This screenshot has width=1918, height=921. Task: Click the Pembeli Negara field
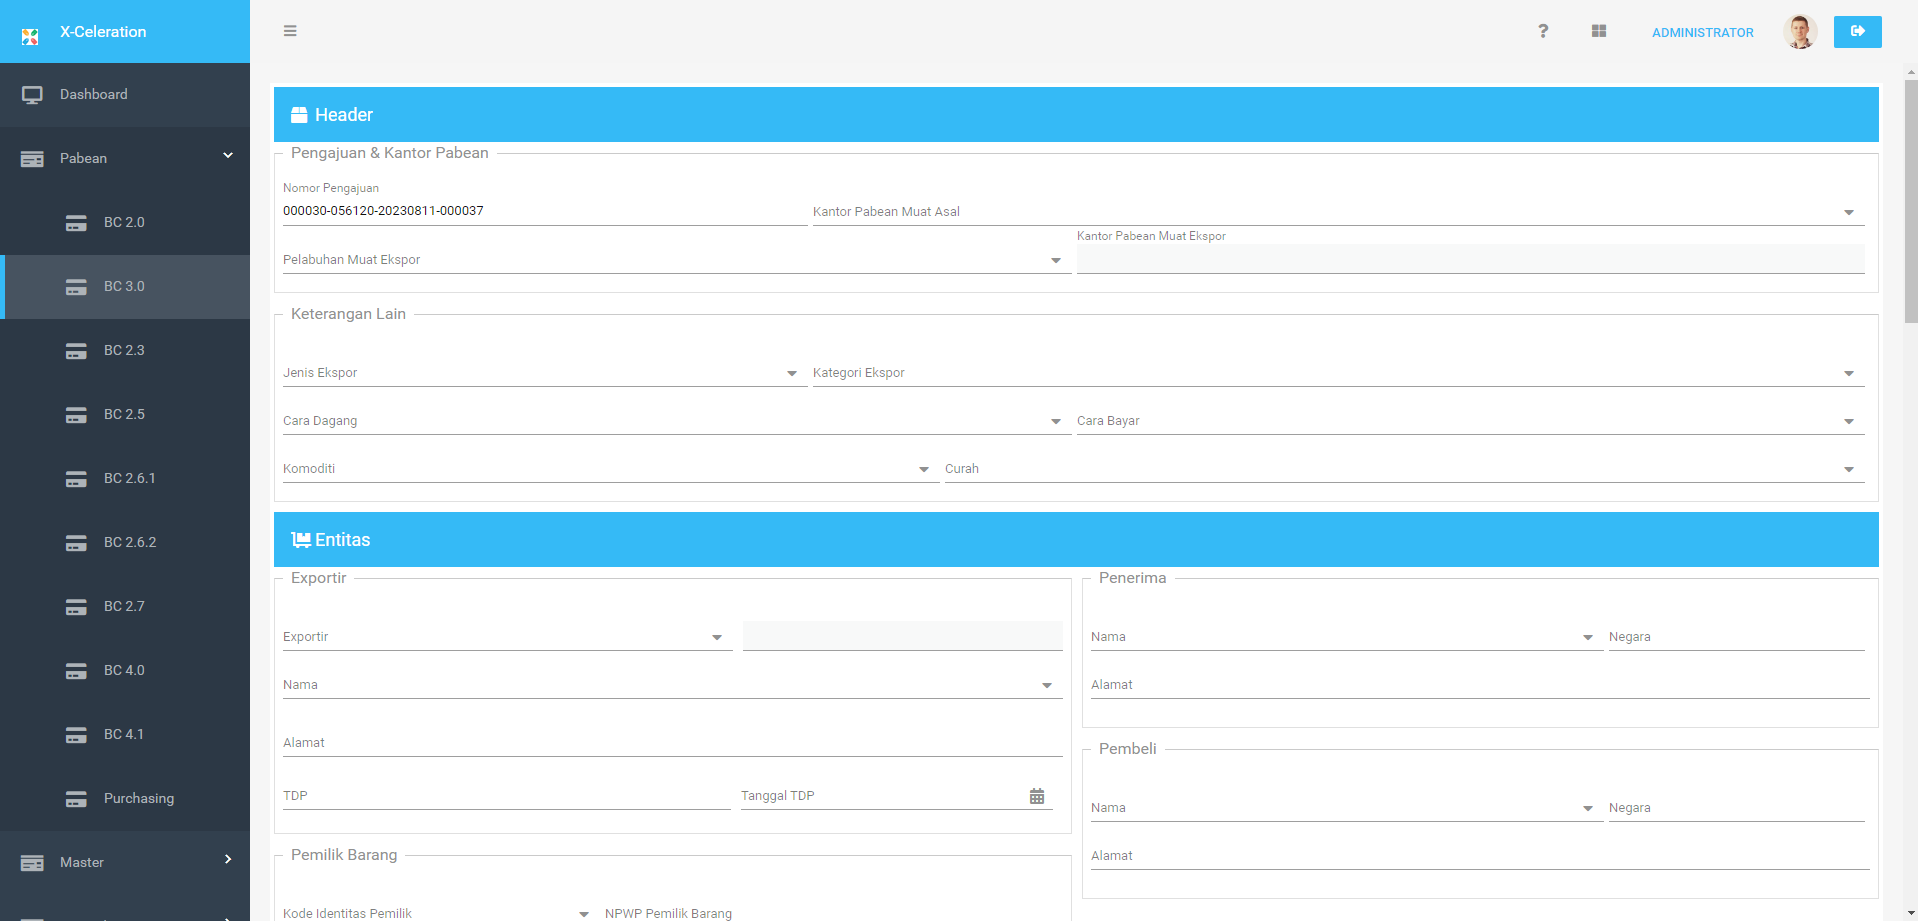[x=1737, y=808]
